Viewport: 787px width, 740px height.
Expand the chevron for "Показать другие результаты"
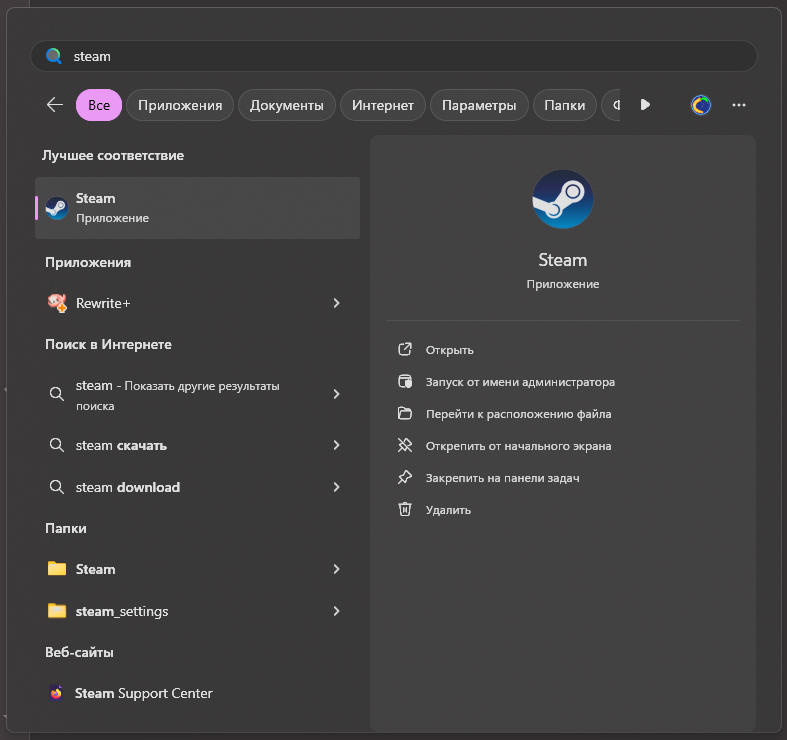click(336, 394)
